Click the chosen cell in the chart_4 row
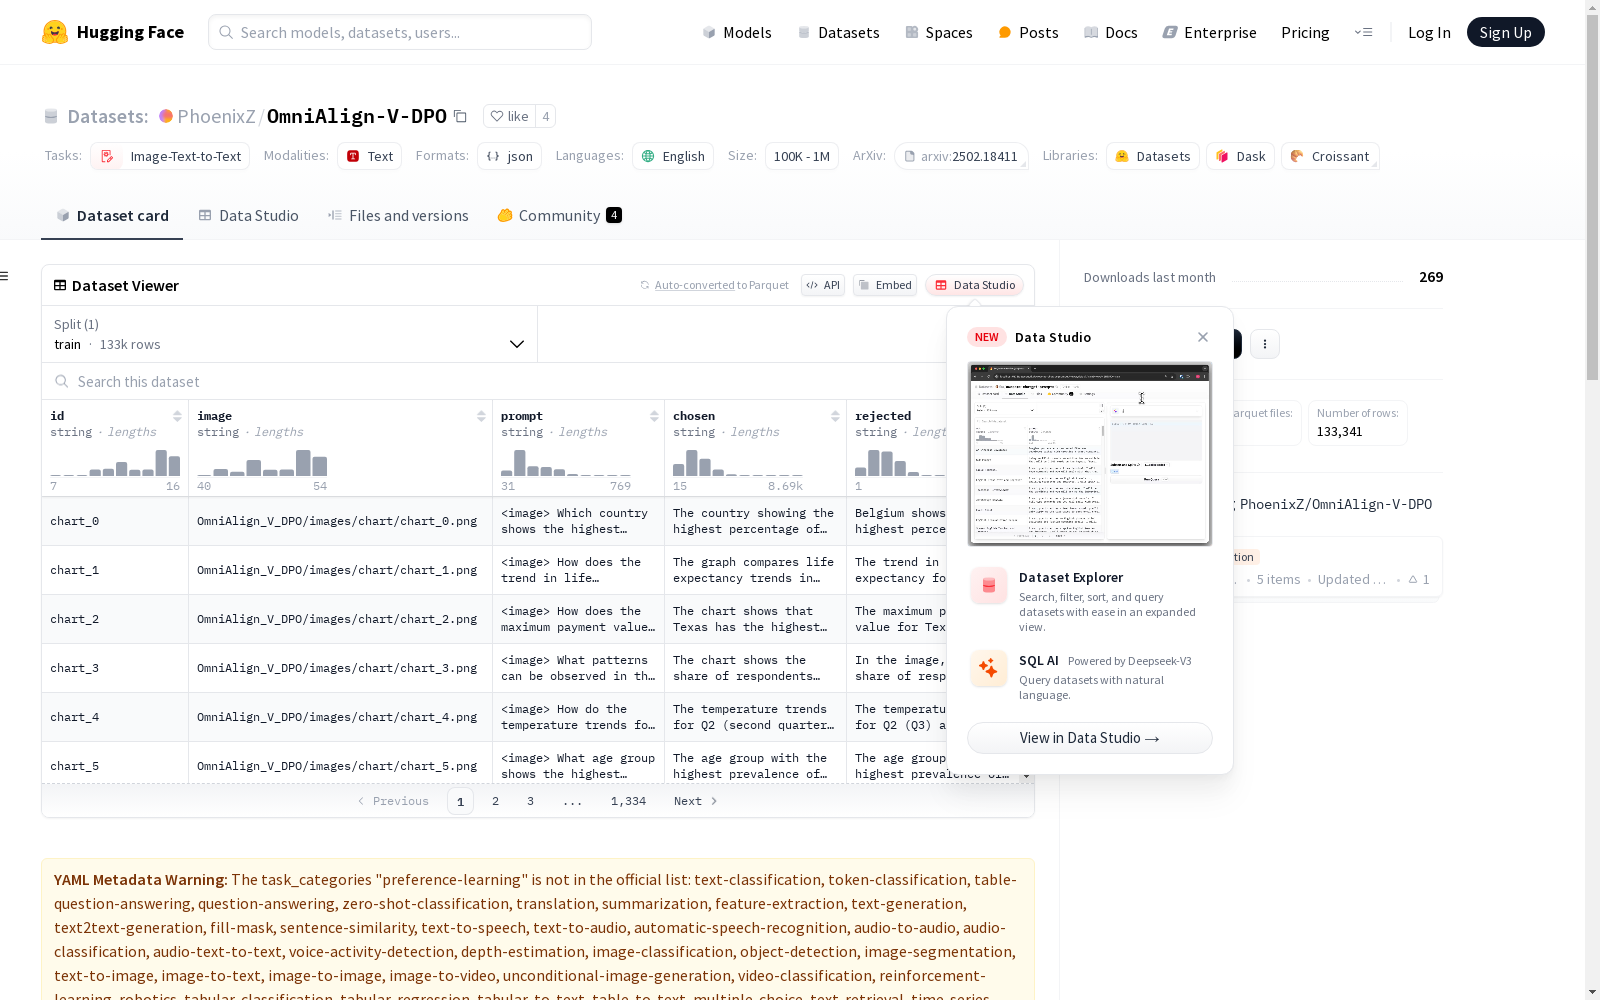Screen dimensions: 1600x1000 755,717
